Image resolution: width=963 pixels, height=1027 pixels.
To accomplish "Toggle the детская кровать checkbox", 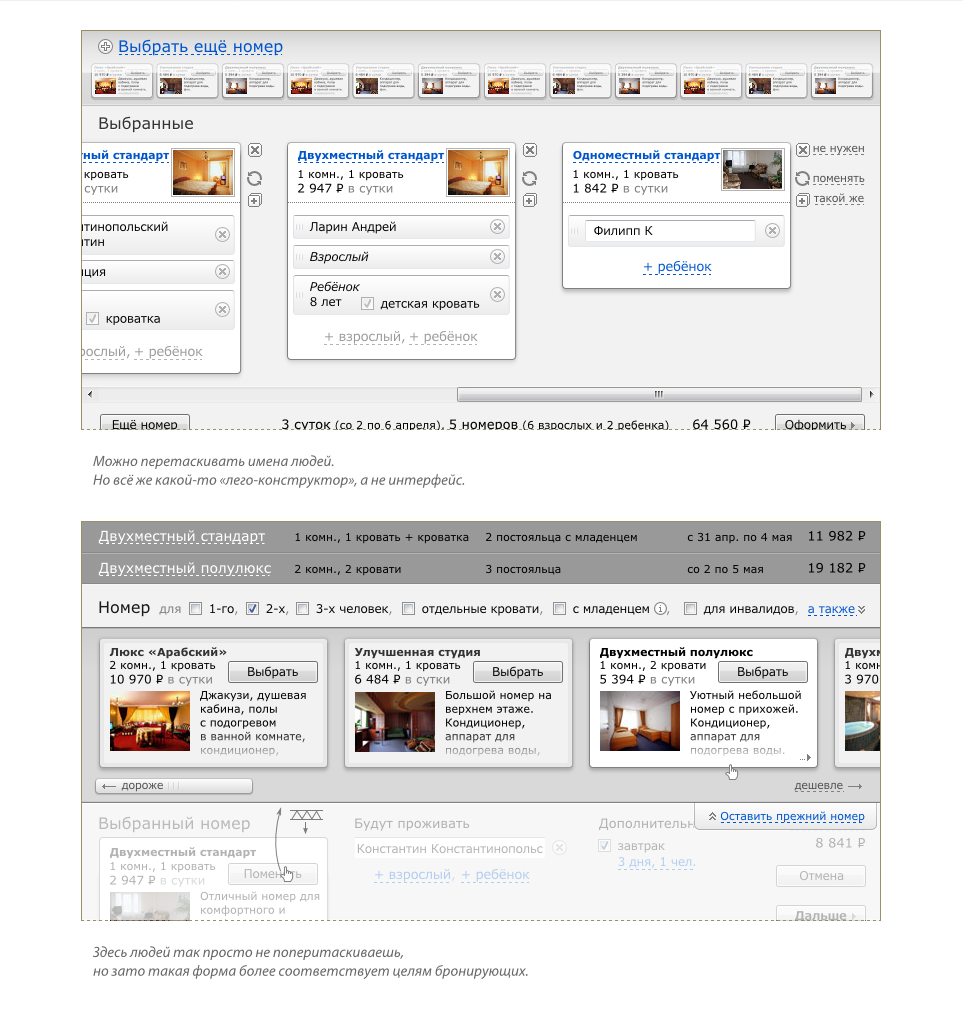I will 367,303.
